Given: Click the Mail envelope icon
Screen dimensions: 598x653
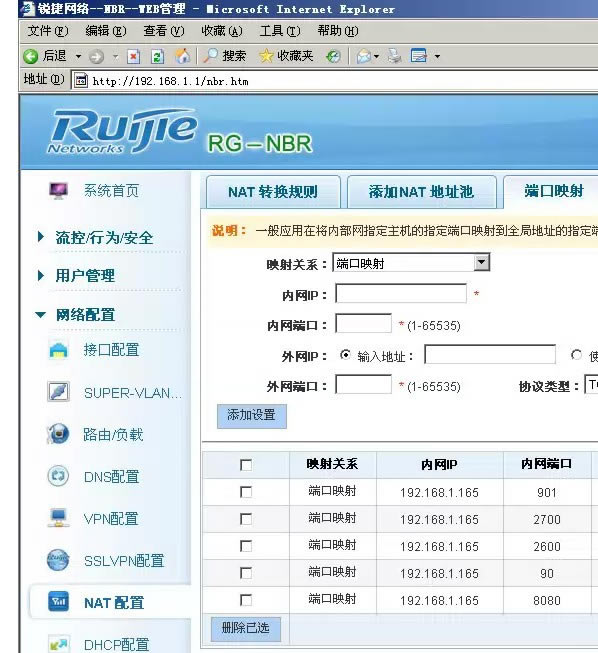Looking at the screenshot, I should click(364, 56).
